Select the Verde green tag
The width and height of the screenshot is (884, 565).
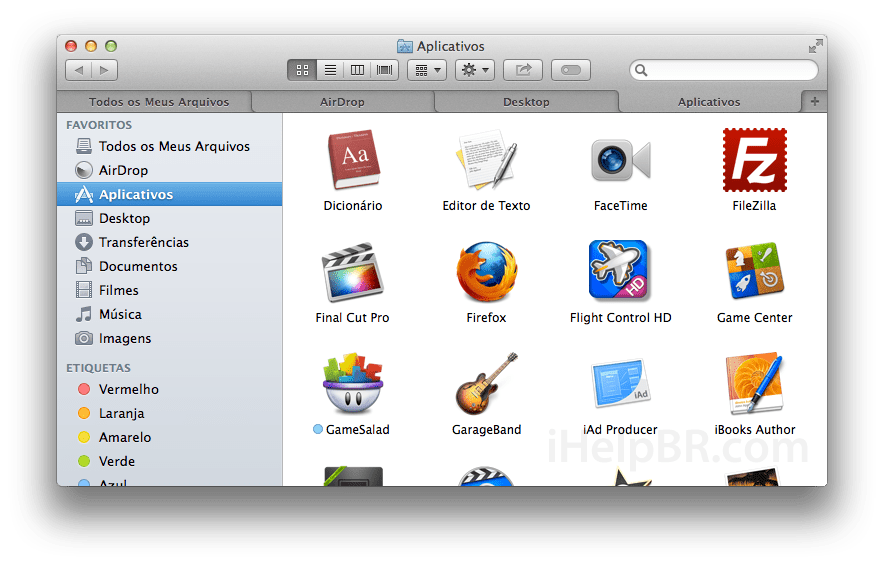(x=170, y=461)
